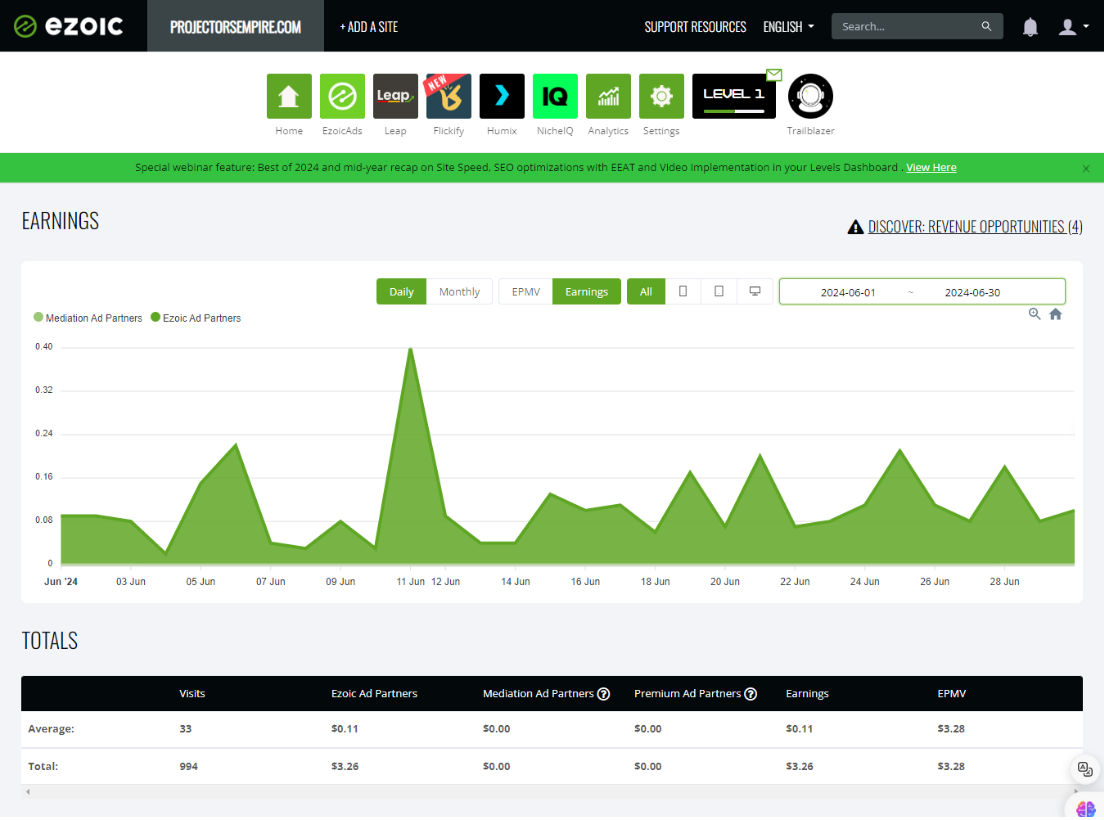The width and height of the screenshot is (1104, 820).
Task: Open the user account dropdown
Action: pyautogui.click(x=1074, y=27)
